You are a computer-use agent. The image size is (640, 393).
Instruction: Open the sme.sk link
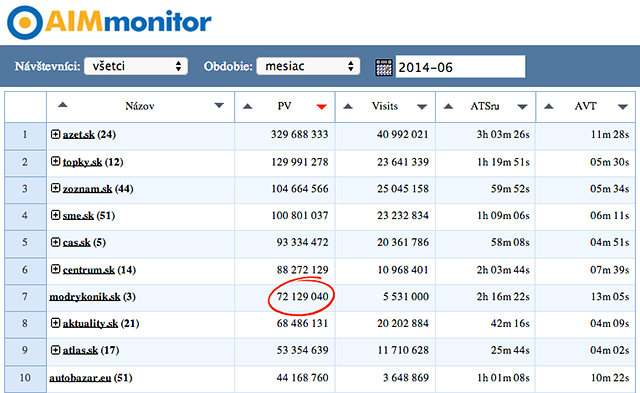coord(78,216)
